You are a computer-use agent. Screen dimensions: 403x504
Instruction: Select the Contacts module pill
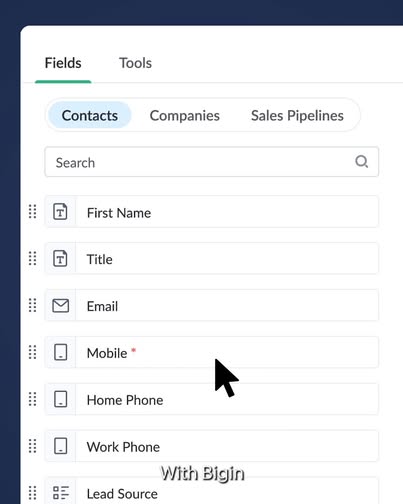pyautogui.click(x=90, y=115)
